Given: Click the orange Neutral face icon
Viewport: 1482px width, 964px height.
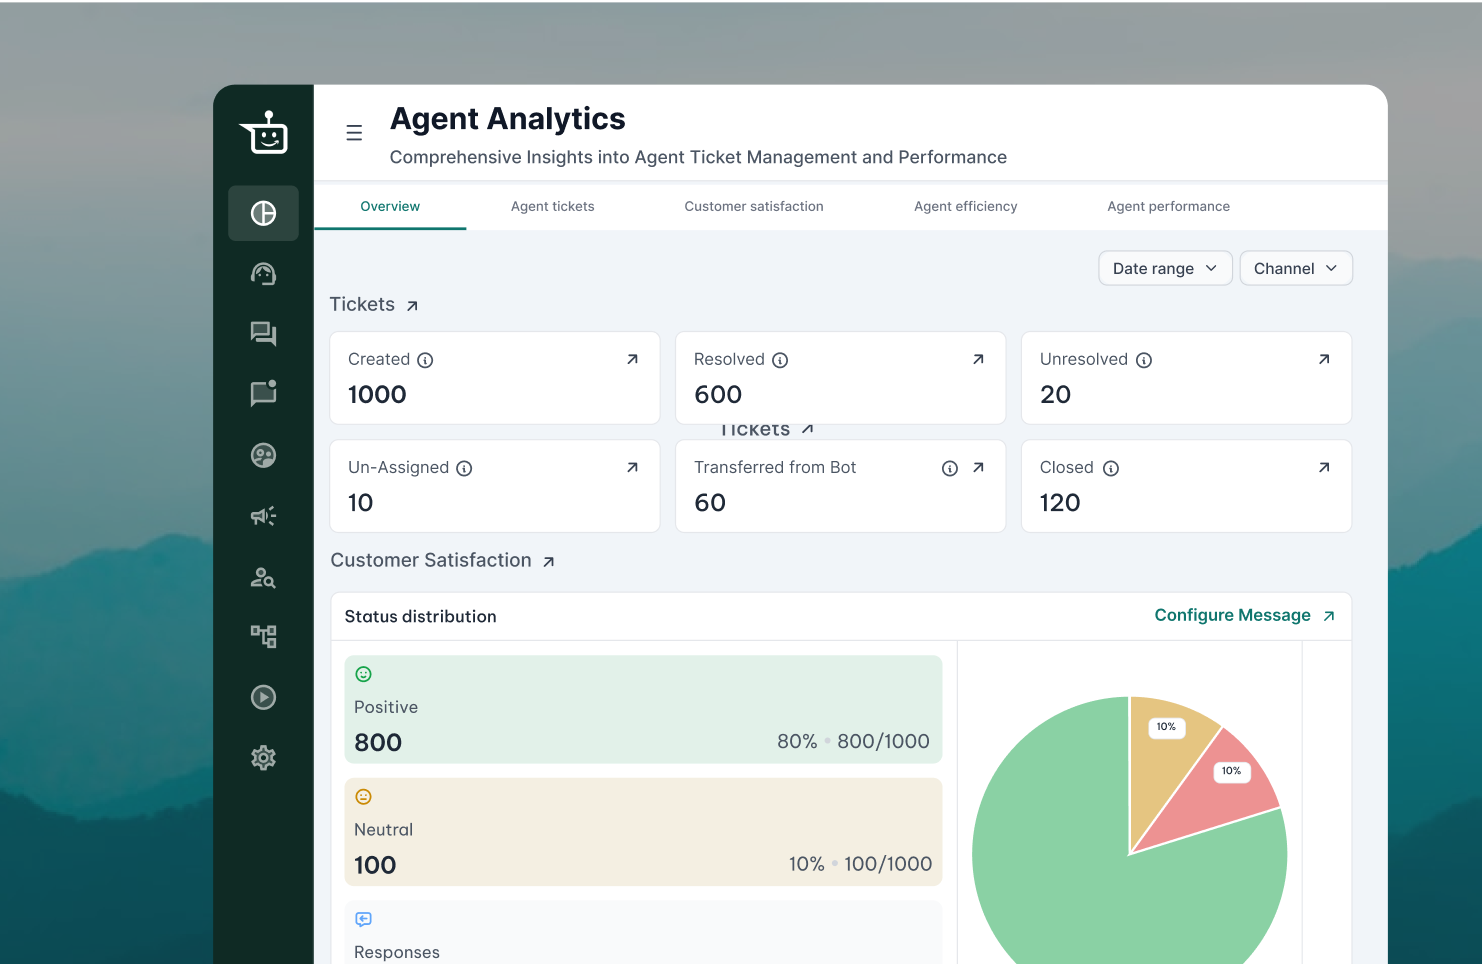Looking at the screenshot, I should click(x=364, y=797).
